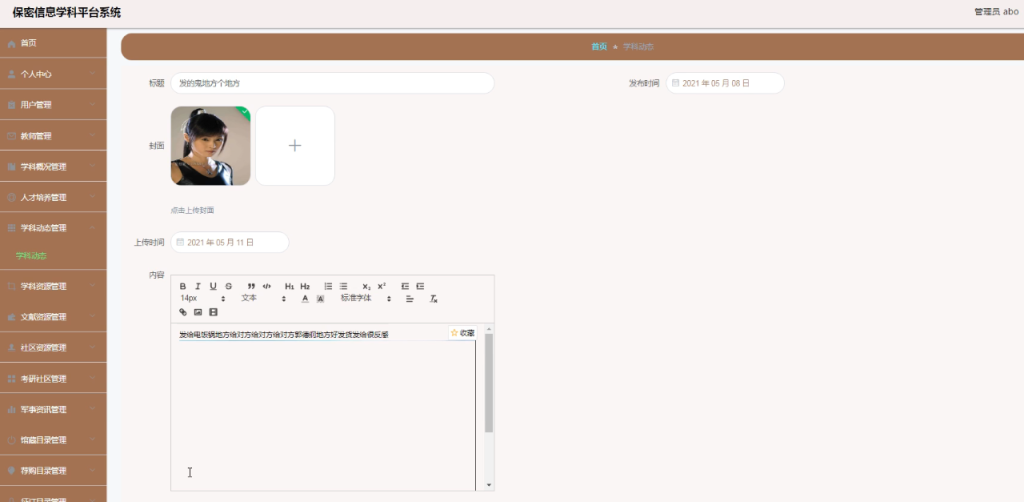Open the 标准字体 font family dropdown
The height and width of the screenshot is (502, 1024).
366,298
